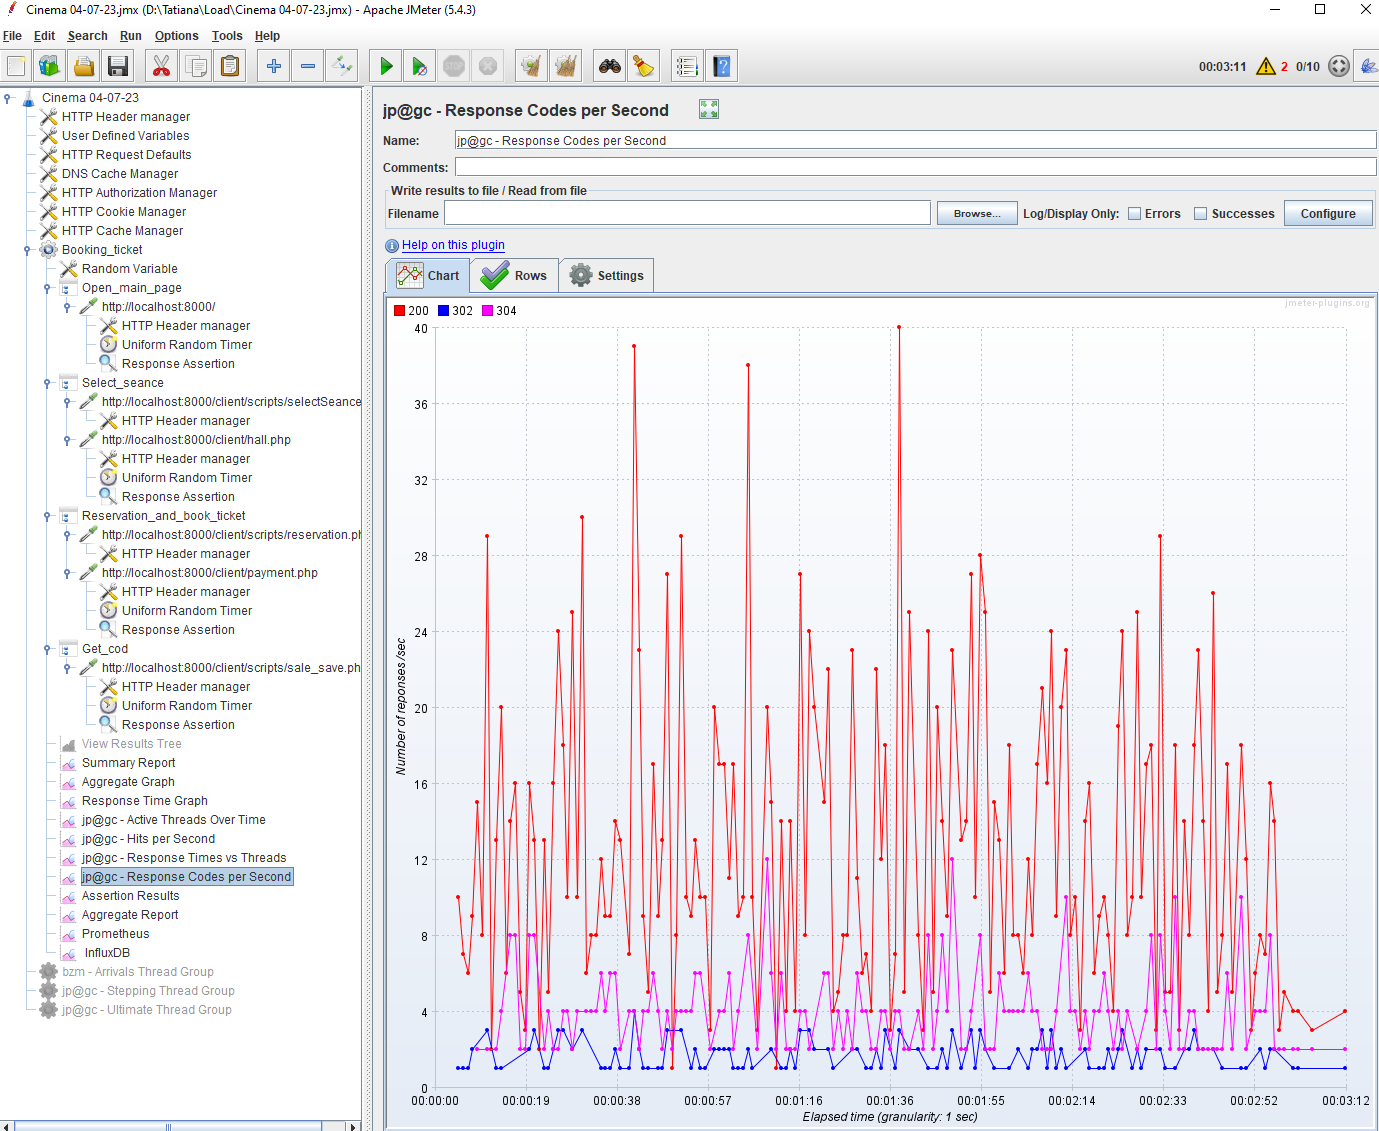Screen dimensions: 1379x1131
Task: Collapse the Select_seance tree node
Action: tap(47, 383)
